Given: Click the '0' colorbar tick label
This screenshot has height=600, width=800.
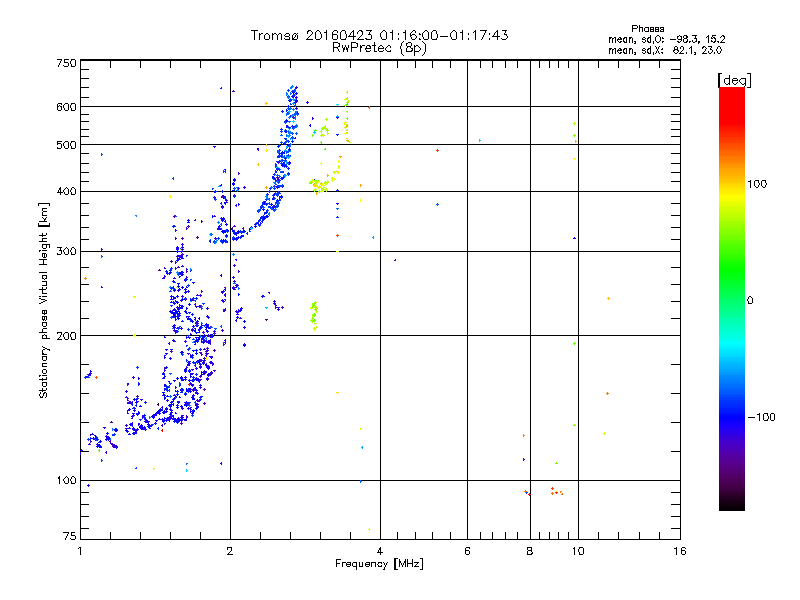Looking at the screenshot, I should (x=750, y=301).
